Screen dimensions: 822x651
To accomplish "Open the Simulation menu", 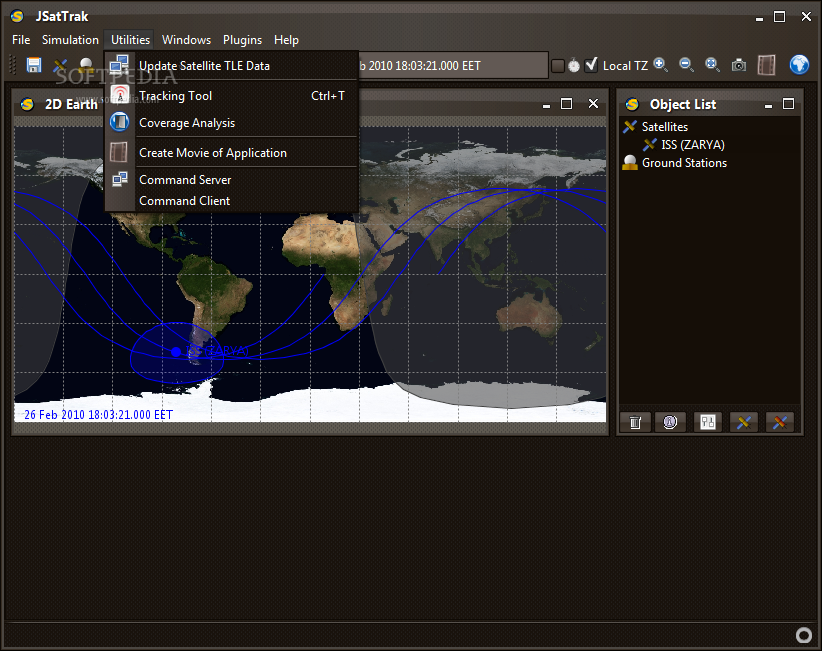I will (70, 40).
